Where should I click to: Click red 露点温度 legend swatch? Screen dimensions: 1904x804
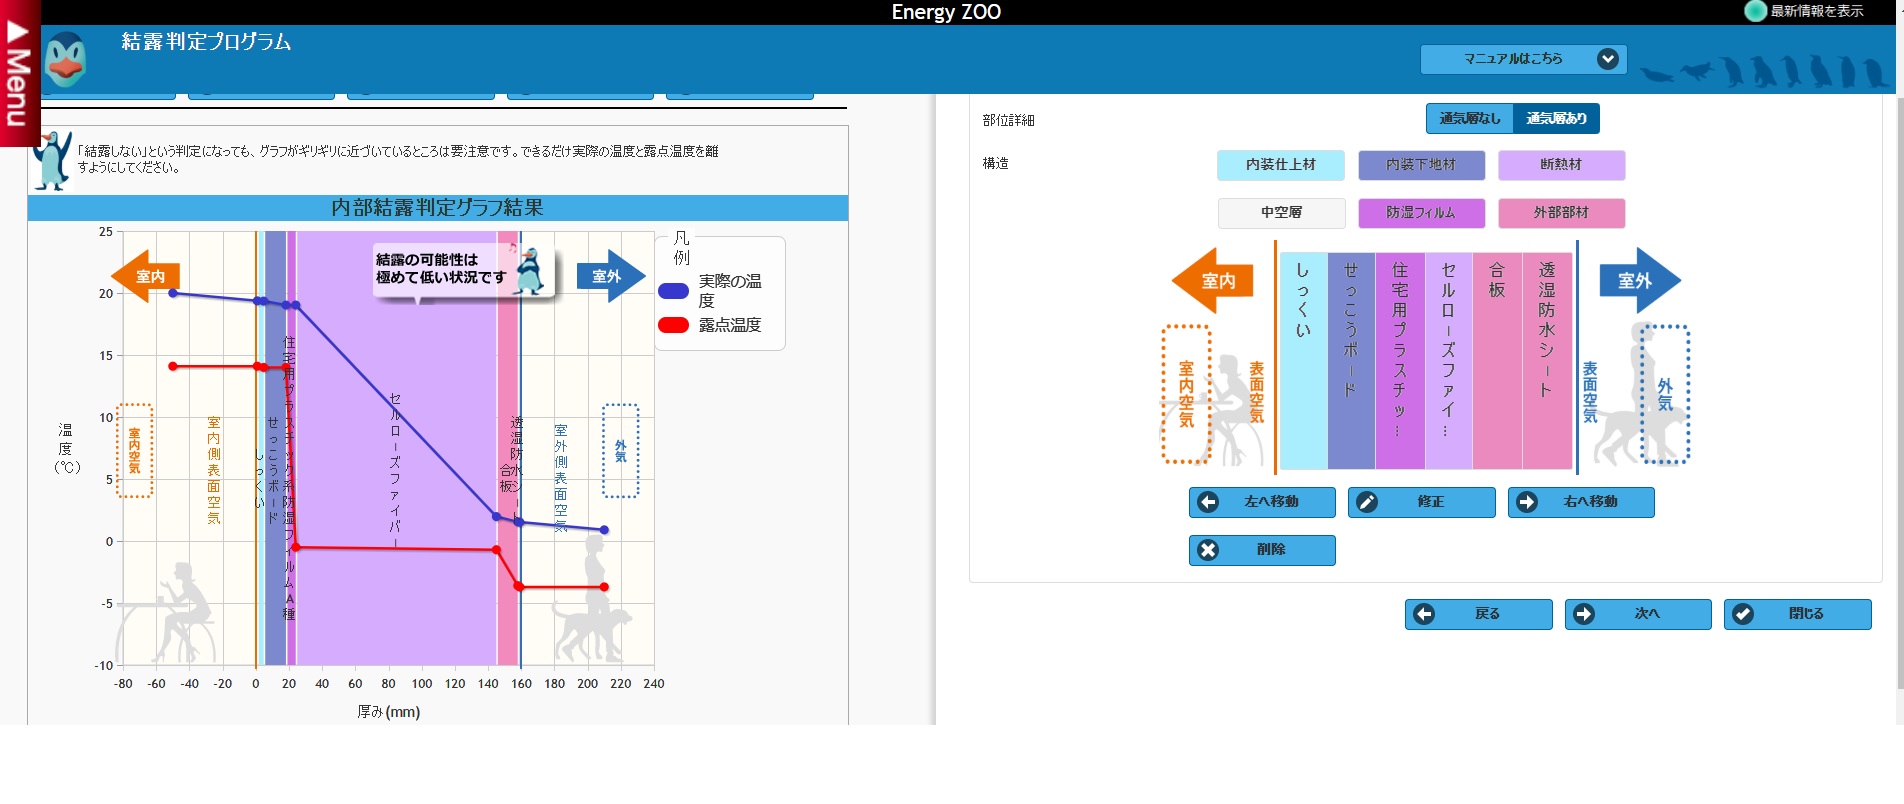click(673, 325)
